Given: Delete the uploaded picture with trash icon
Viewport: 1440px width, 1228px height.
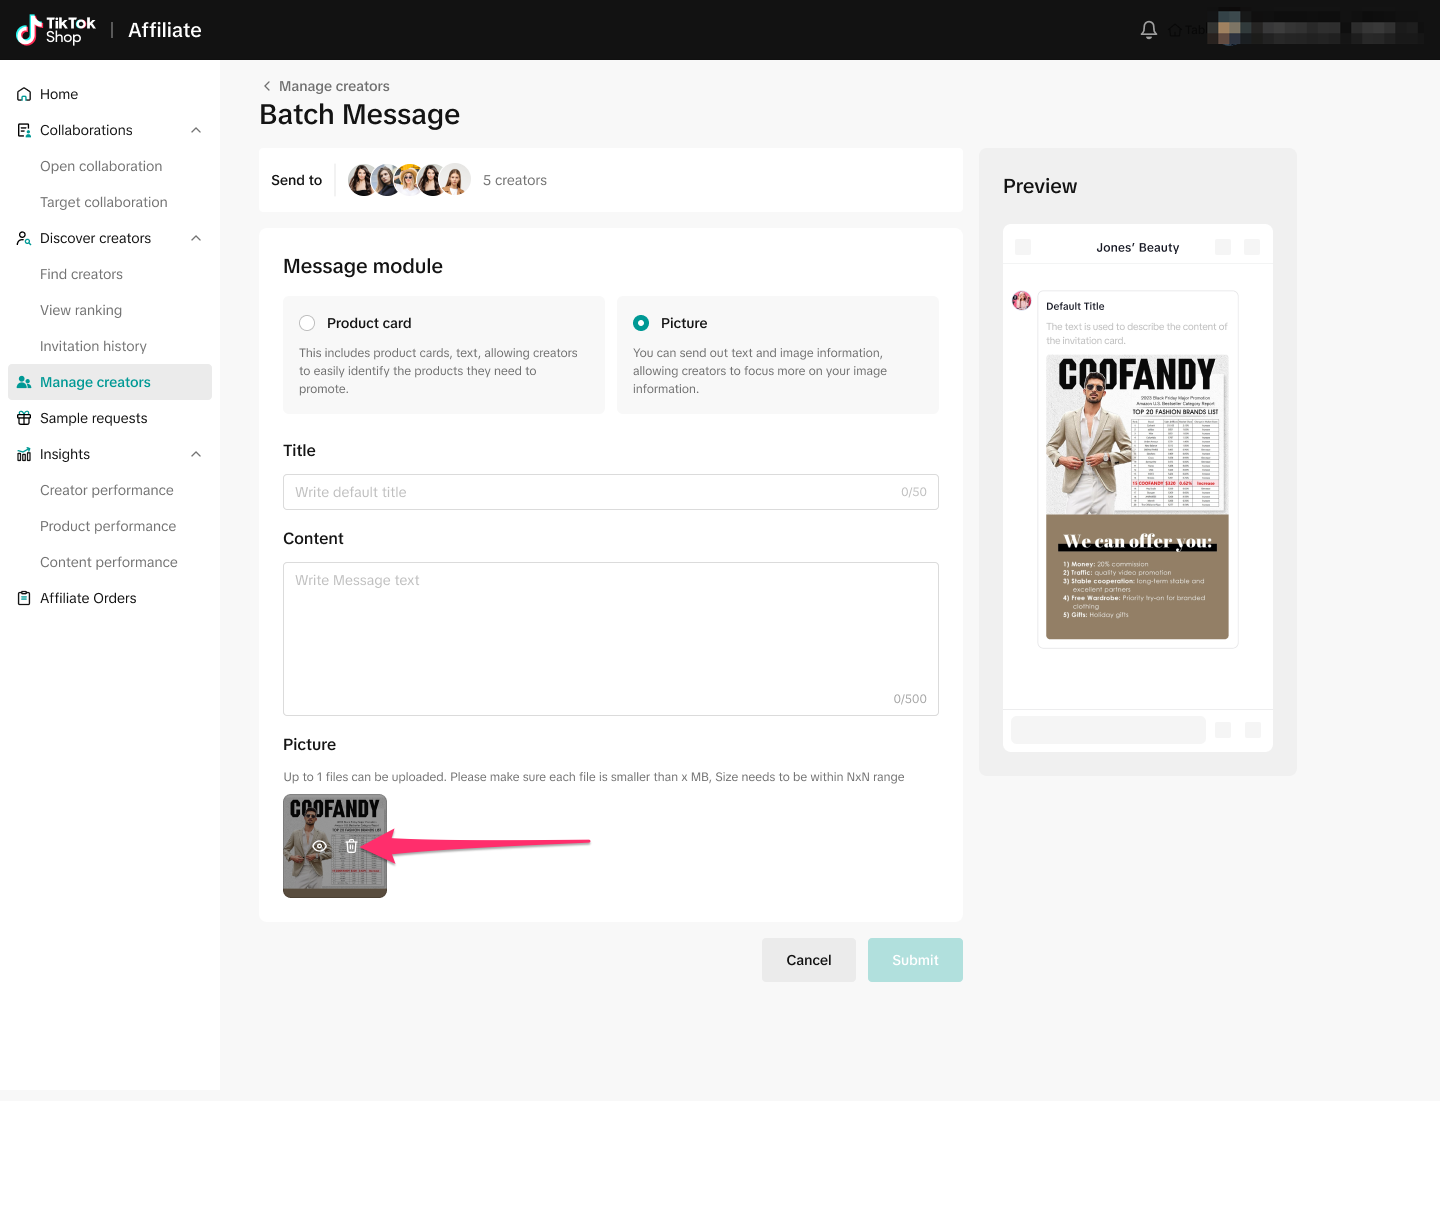Looking at the screenshot, I should click(351, 846).
